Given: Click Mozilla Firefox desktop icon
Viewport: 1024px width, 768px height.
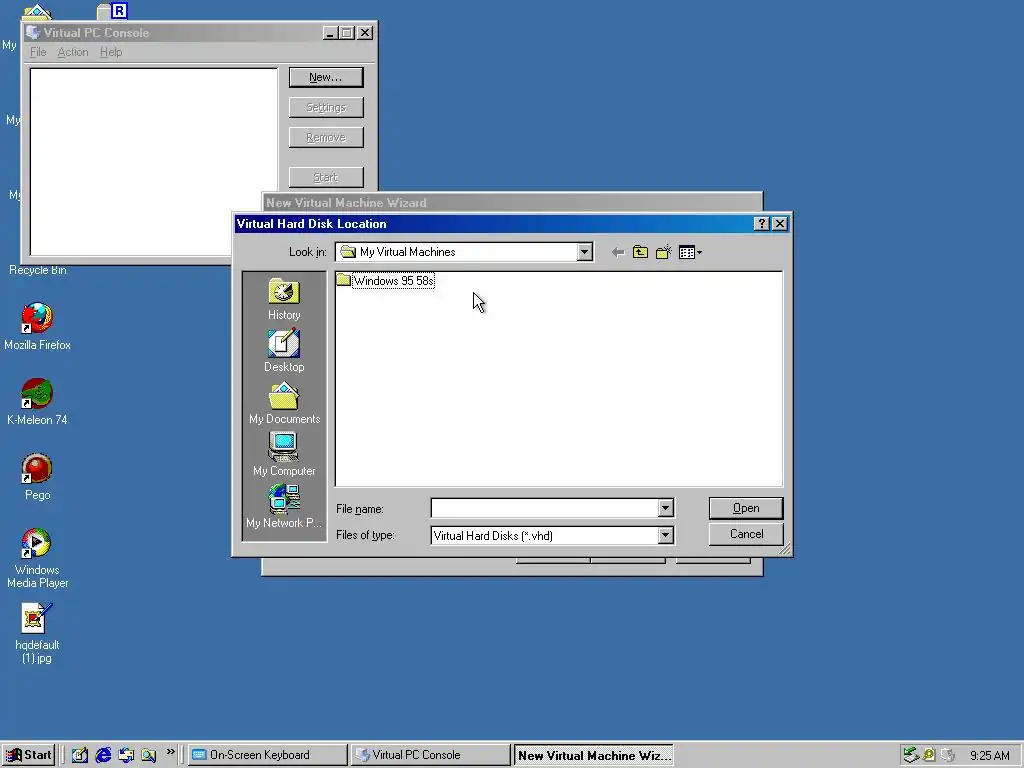Looking at the screenshot, I should coord(37,327).
